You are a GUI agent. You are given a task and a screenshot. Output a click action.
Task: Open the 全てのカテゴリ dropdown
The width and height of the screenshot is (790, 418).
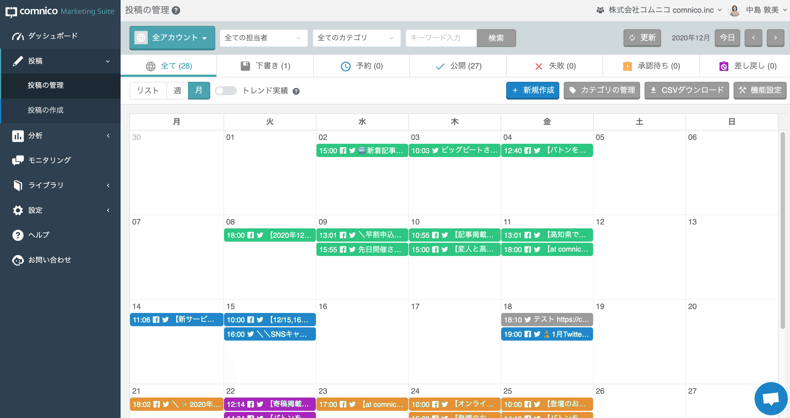pos(357,38)
